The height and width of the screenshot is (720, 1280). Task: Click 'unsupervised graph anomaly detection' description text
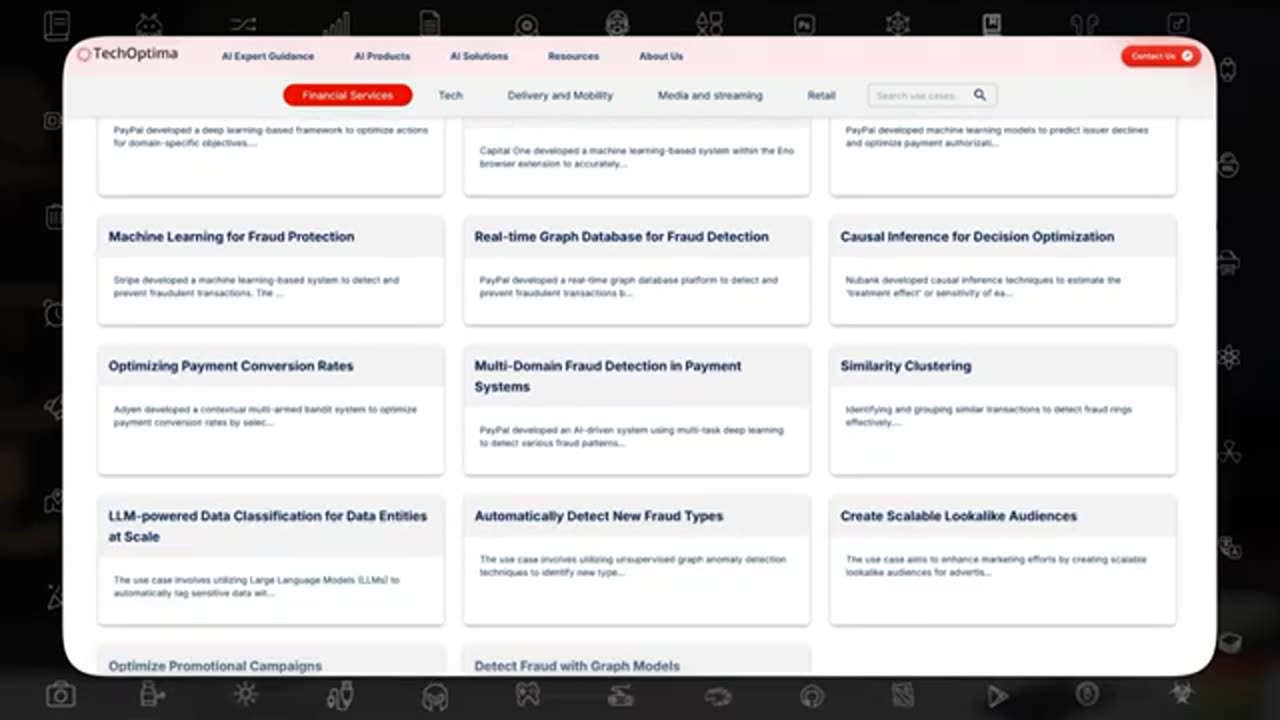click(633, 566)
